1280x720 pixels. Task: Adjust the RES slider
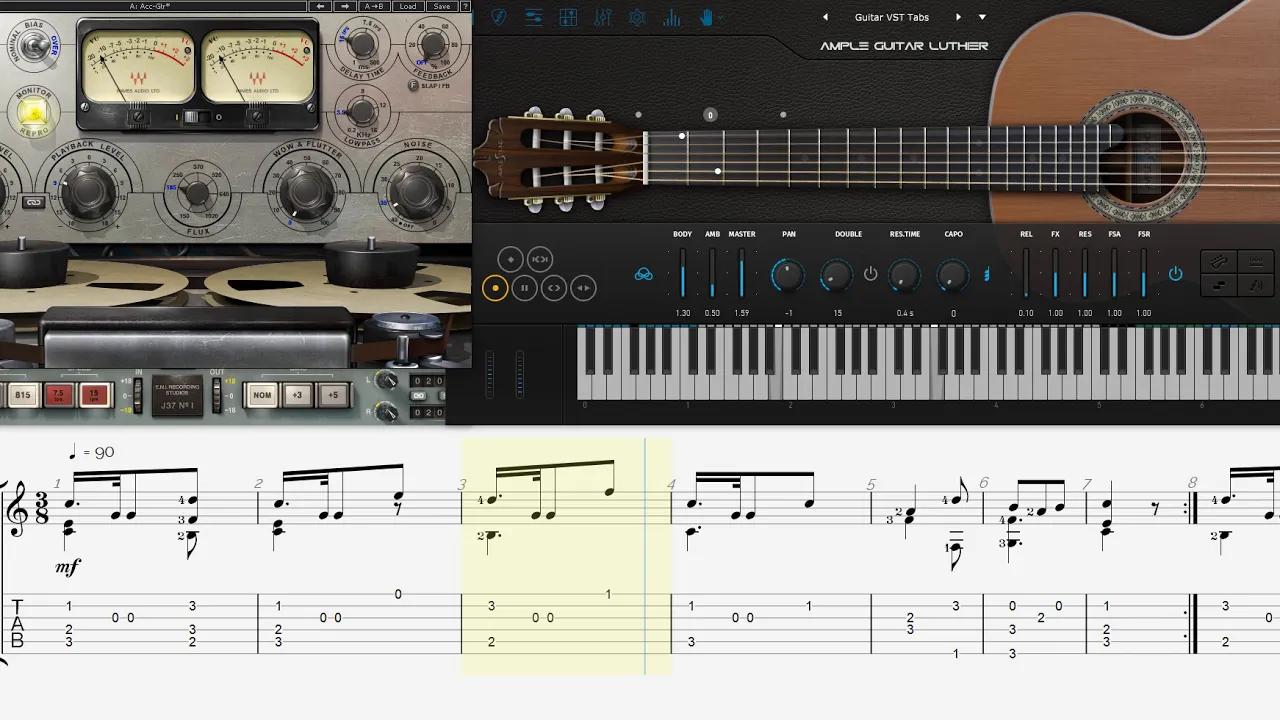click(x=1084, y=273)
